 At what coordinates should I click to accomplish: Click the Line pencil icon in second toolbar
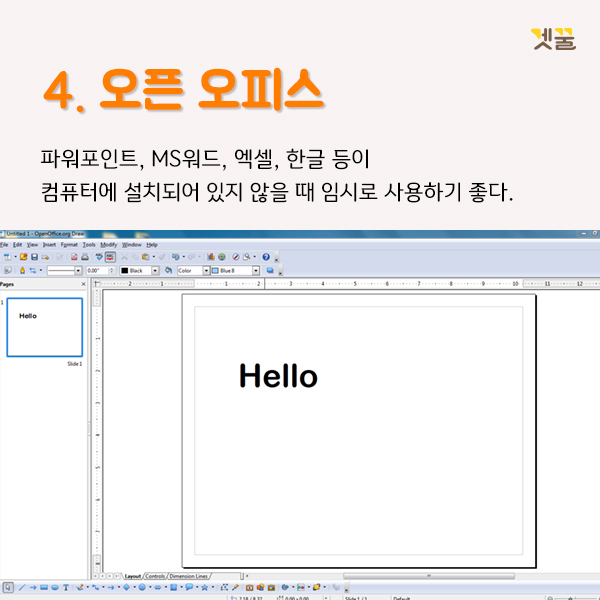pos(23,271)
